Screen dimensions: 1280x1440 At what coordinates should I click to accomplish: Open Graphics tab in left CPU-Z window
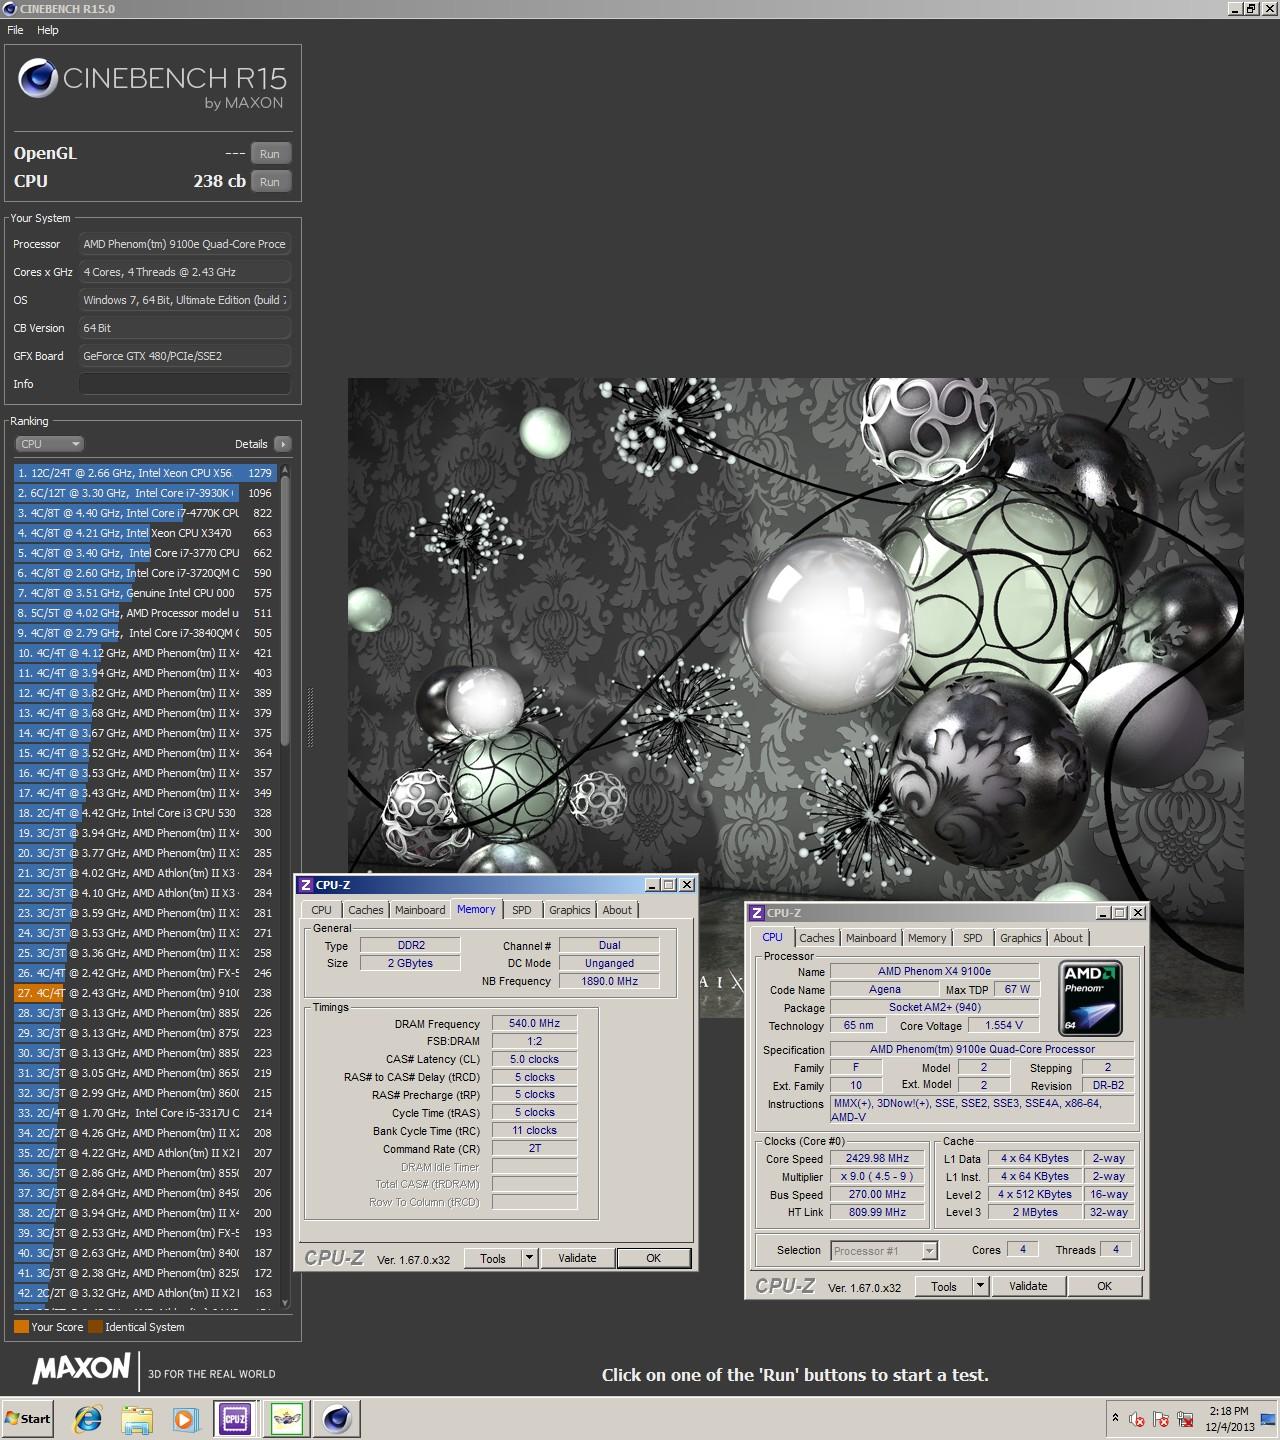pyautogui.click(x=570, y=910)
